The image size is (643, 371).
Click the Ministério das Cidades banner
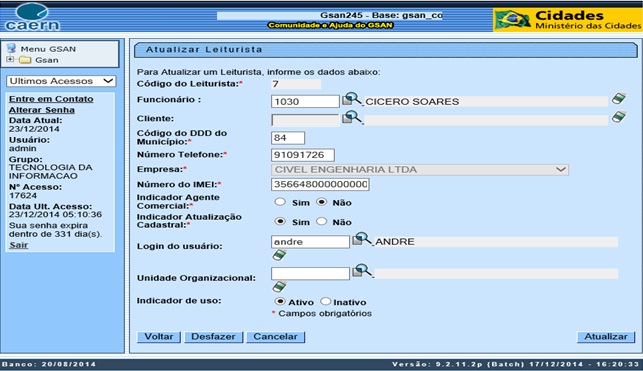568,20
